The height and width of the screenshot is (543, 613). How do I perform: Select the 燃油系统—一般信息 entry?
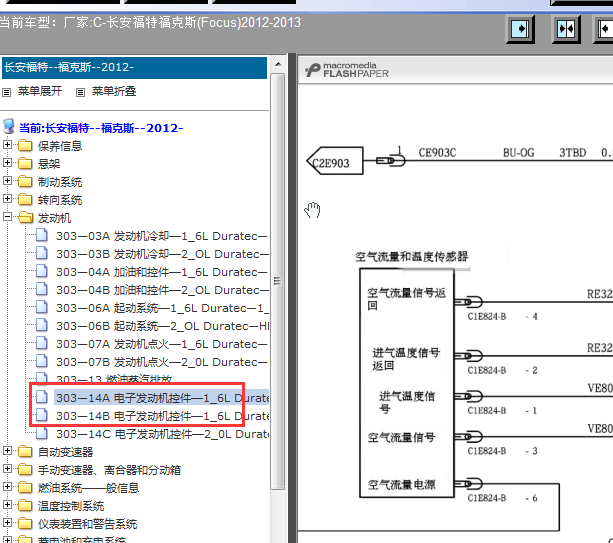[x=88, y=488]
